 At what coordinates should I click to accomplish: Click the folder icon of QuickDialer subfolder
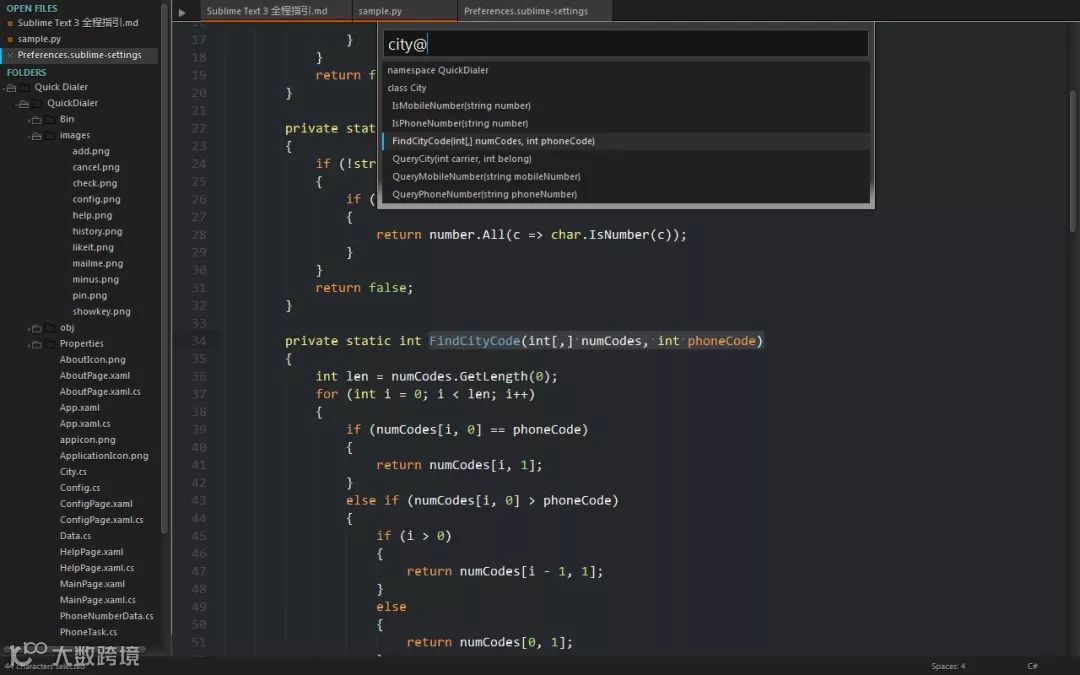[38, 103]
